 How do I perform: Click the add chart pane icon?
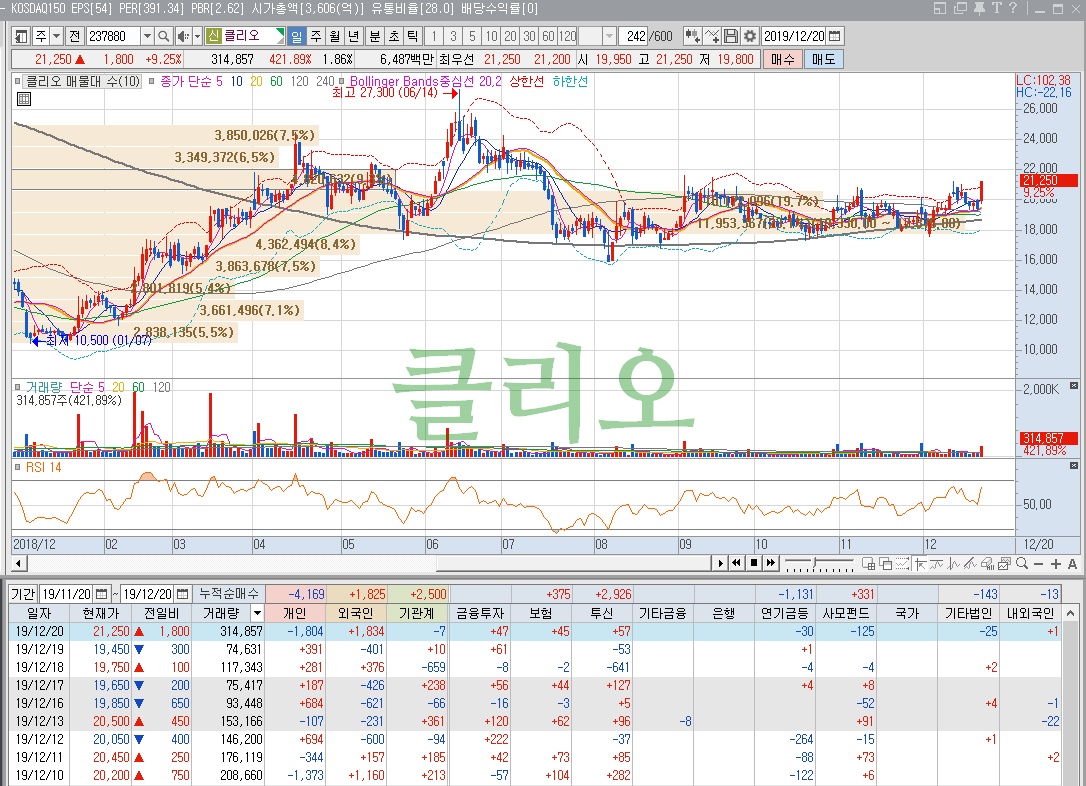(x=869, y=564)
